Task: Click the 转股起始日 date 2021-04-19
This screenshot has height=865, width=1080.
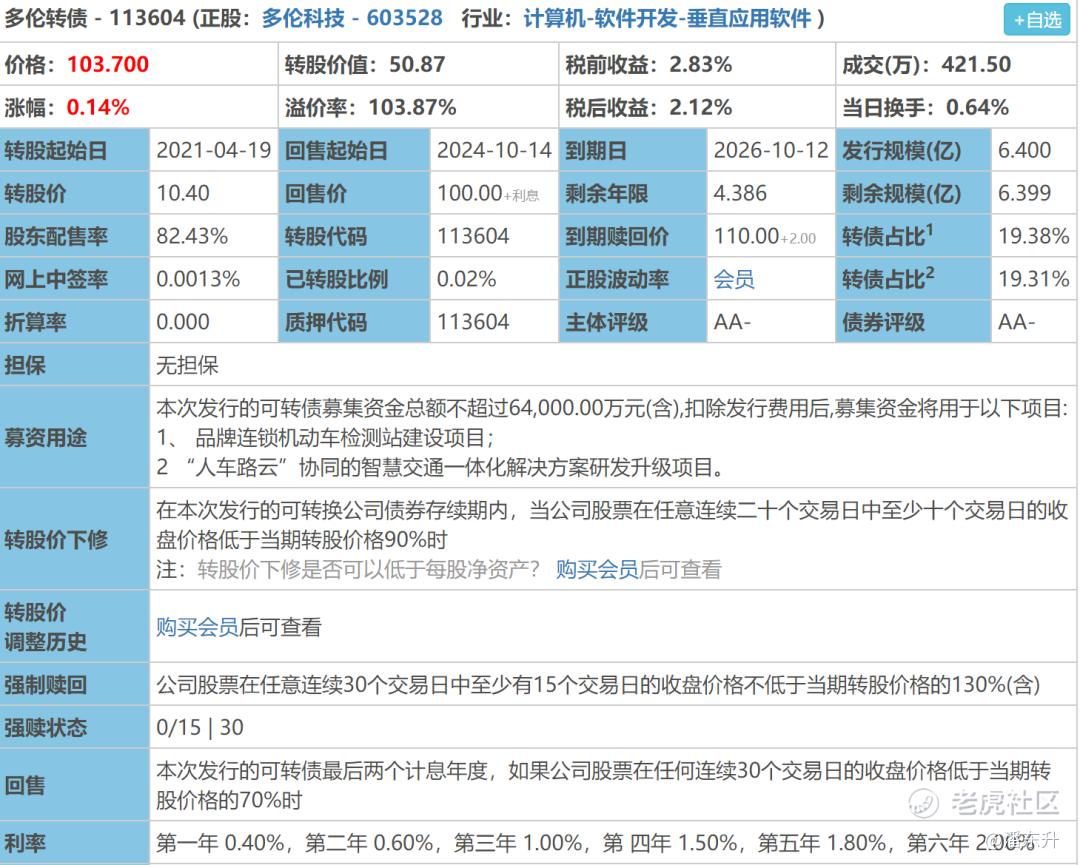Action: pos(214,150)
